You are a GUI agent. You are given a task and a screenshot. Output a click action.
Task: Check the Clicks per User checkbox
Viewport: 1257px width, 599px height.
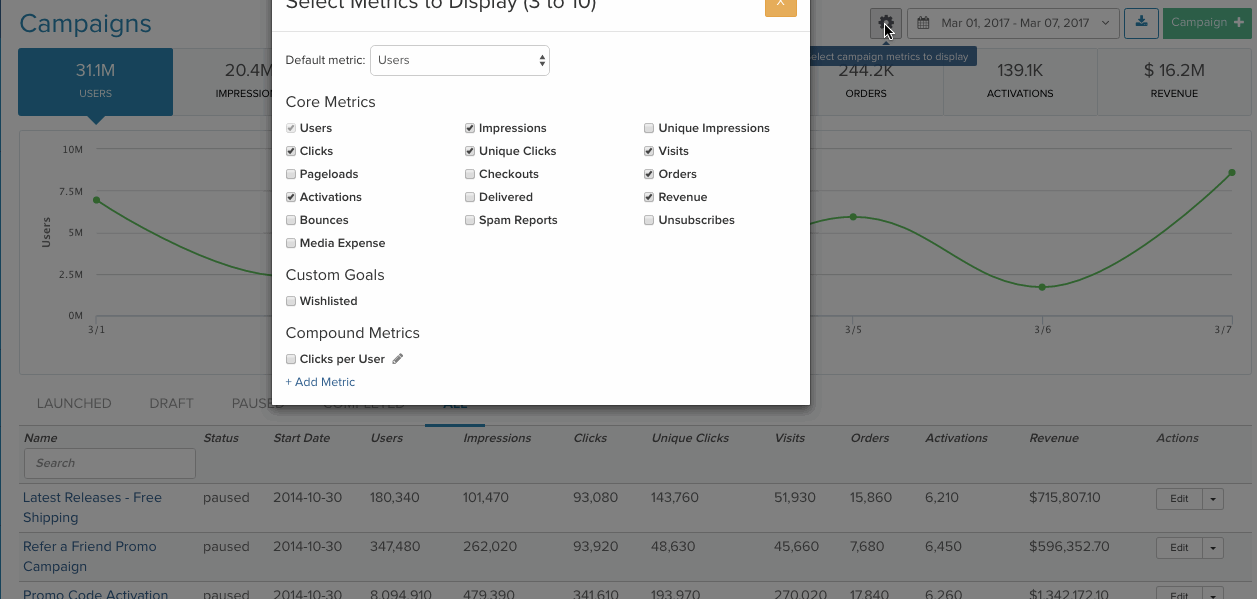click(x=291, y=359)
